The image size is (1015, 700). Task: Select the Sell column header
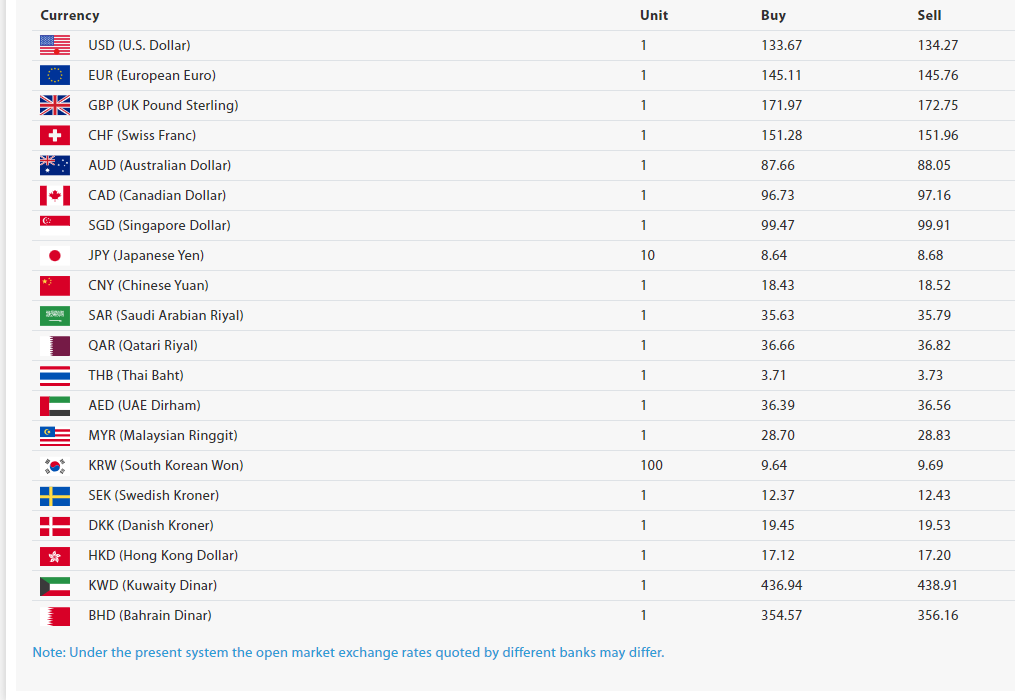coord(929,15)
